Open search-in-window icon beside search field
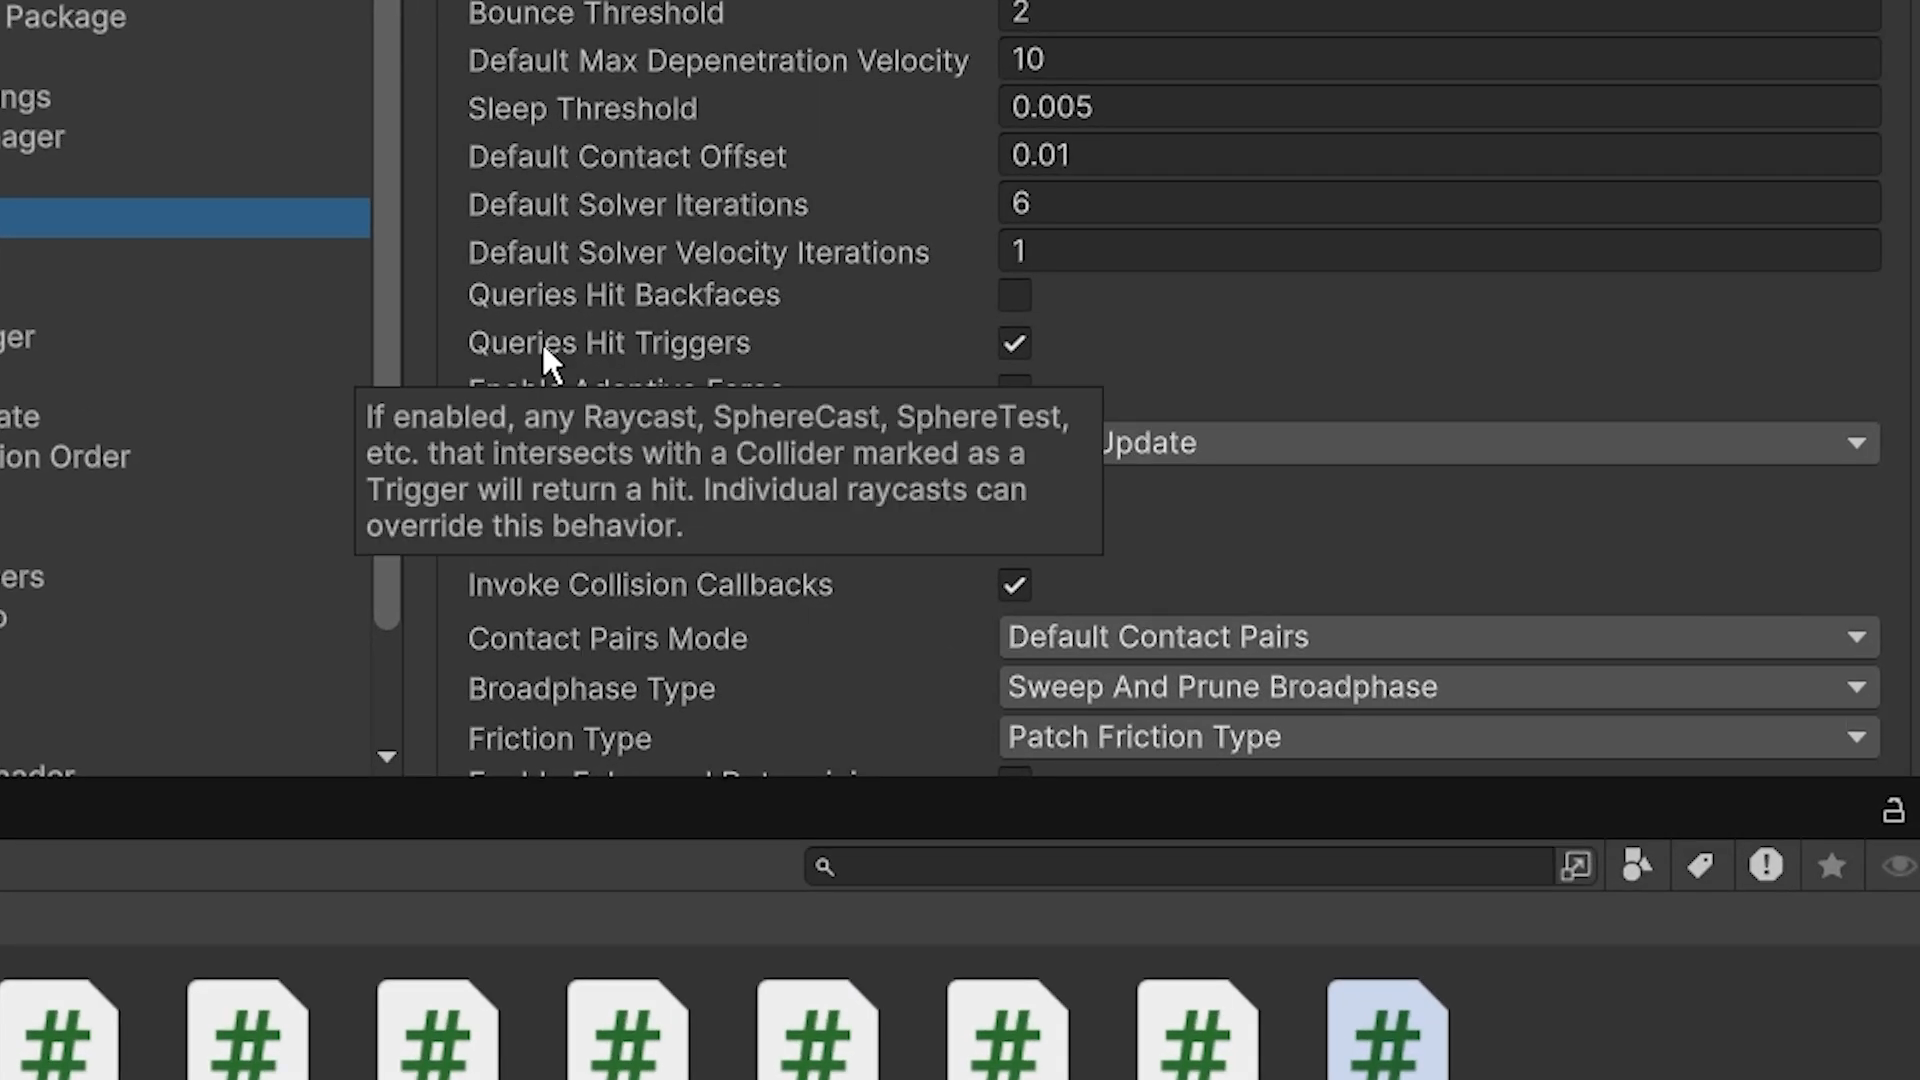This screenshot has width=1920, height=1080. pyautogui.click(x=1575, y=866)
